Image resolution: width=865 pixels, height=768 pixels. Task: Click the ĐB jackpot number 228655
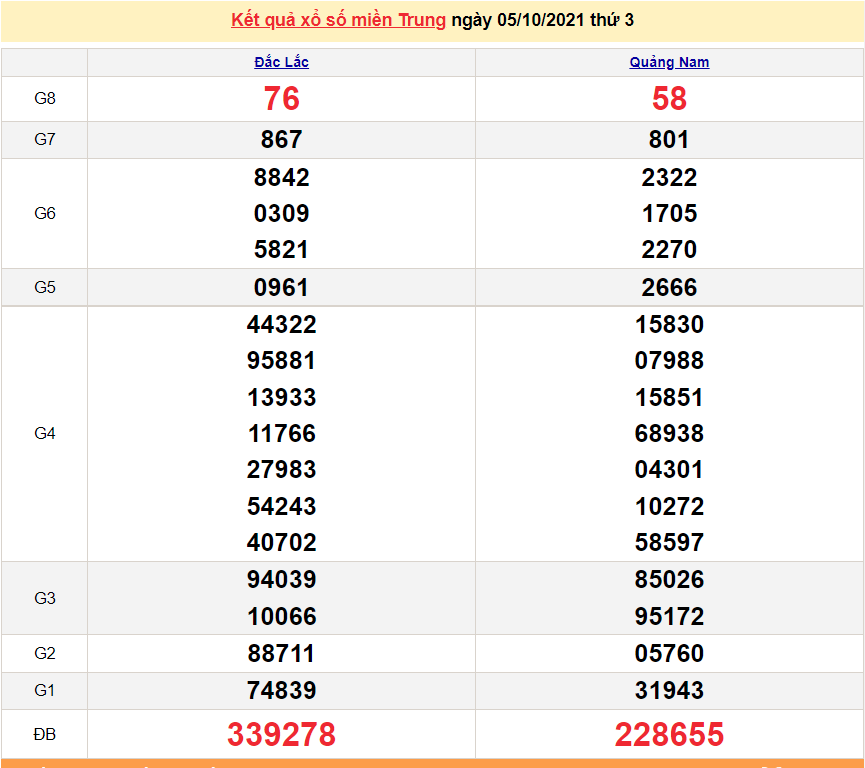click(669, 733)
